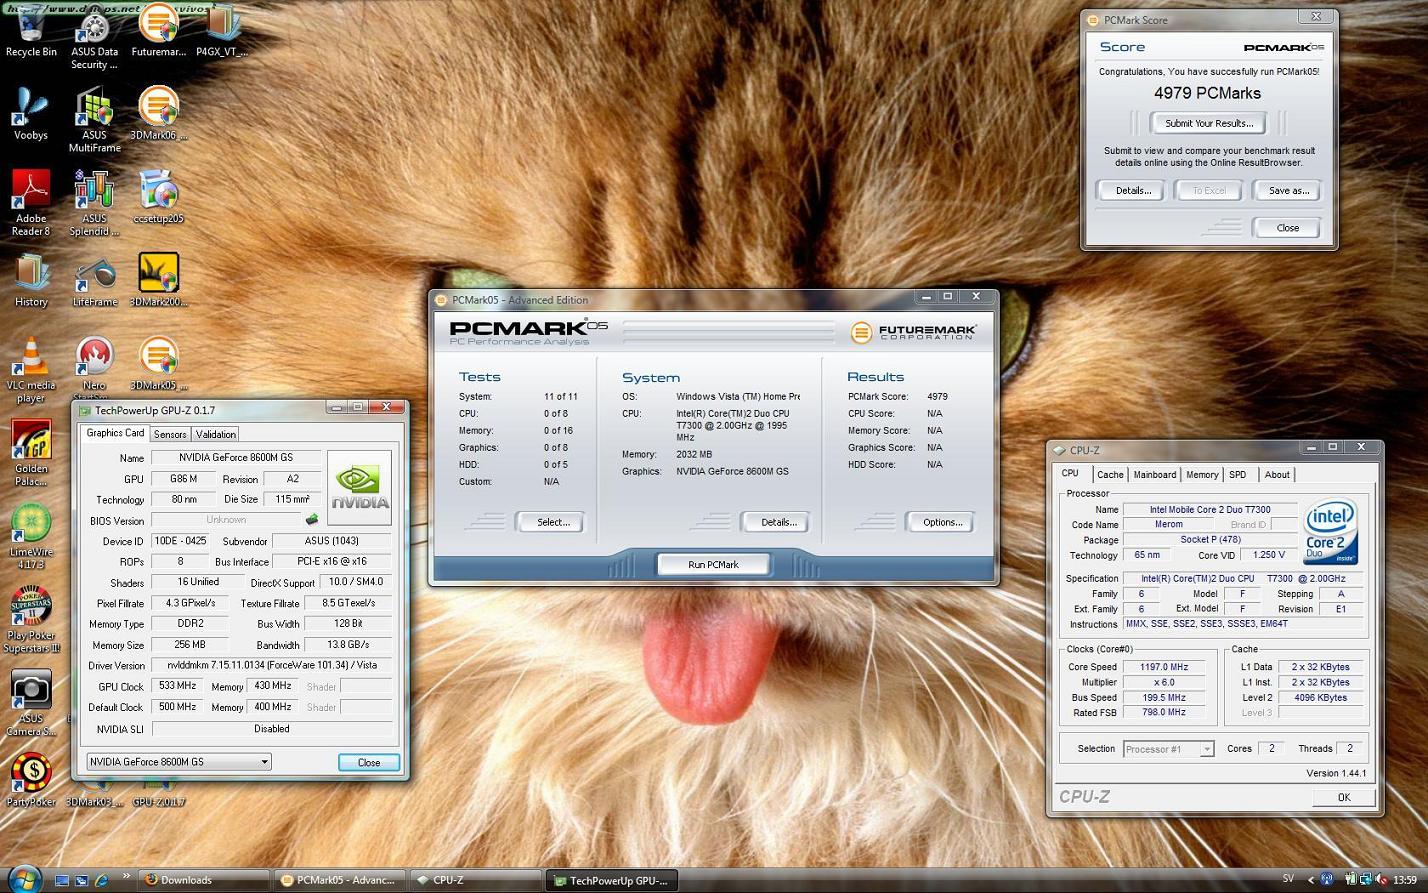Open the Adobe Reader 8 desktop icon
The height and width of the screenshot is (893, 1428).
pyautogui.click(x=31, y=203)
